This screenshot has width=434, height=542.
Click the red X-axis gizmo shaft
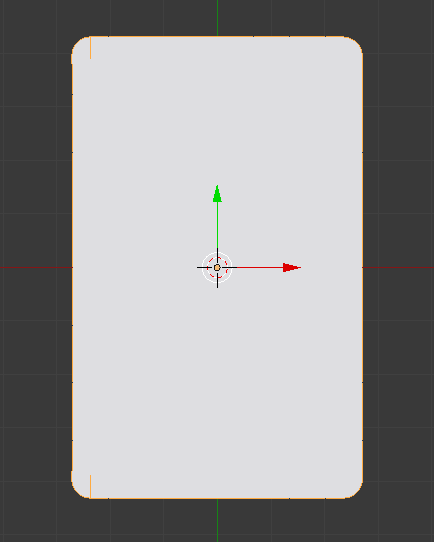click(260, 268)
